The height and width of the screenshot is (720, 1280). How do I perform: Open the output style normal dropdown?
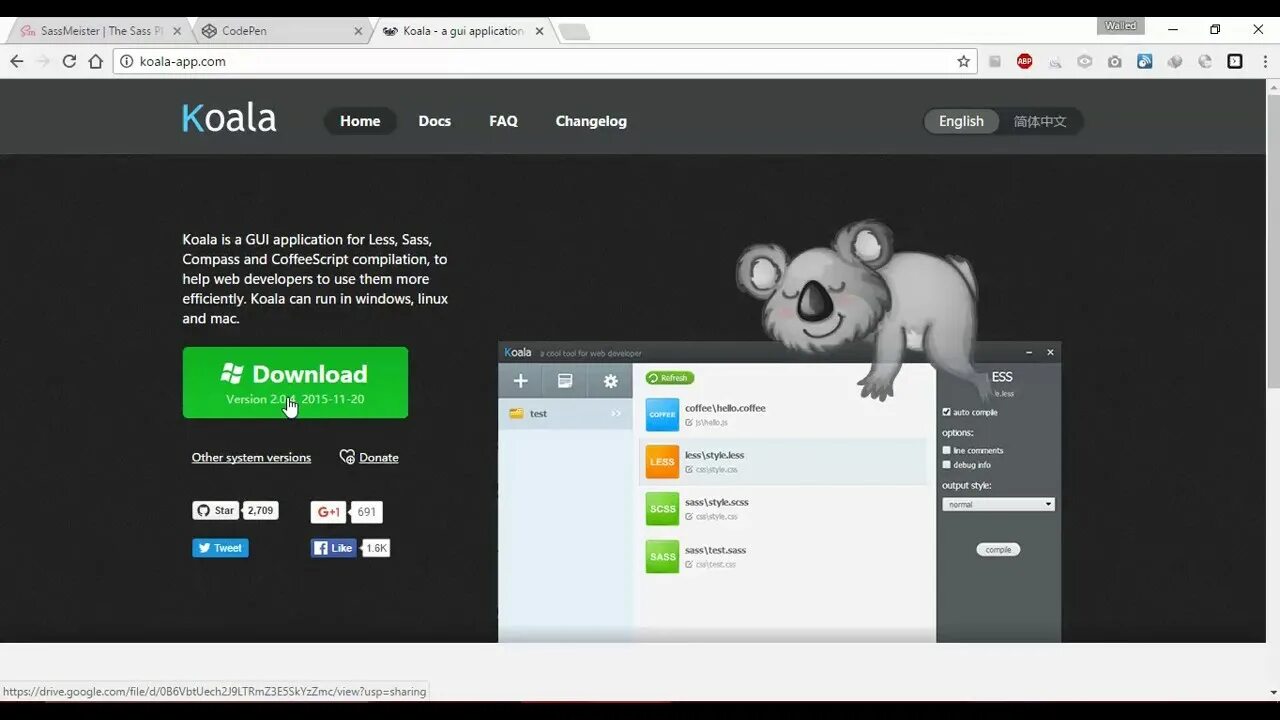[x=998, y=504]
